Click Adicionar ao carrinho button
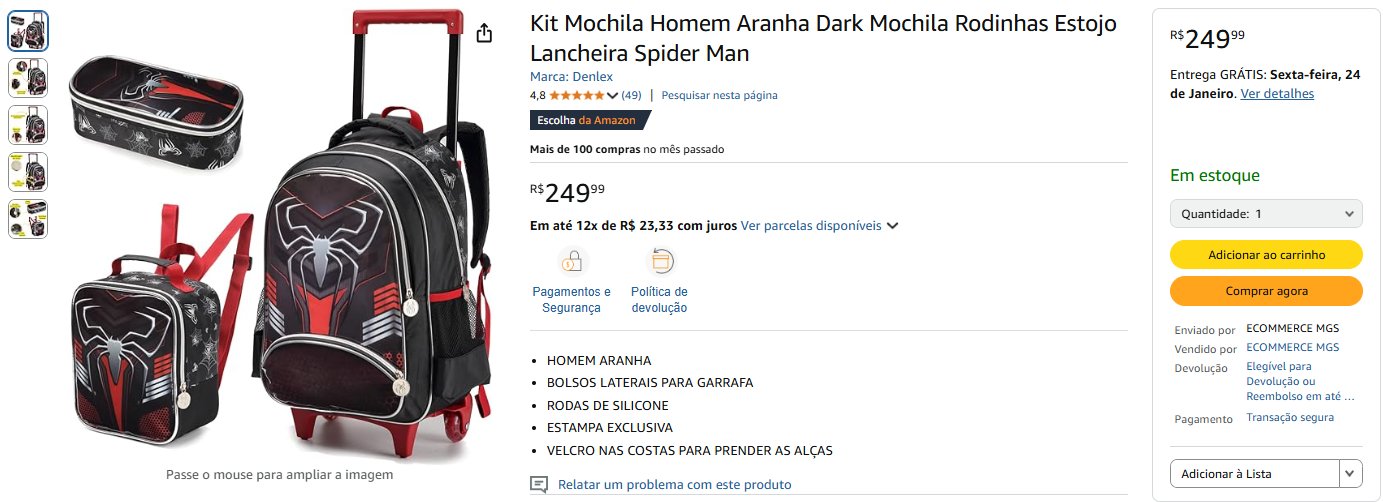 tap(1266, 255)
